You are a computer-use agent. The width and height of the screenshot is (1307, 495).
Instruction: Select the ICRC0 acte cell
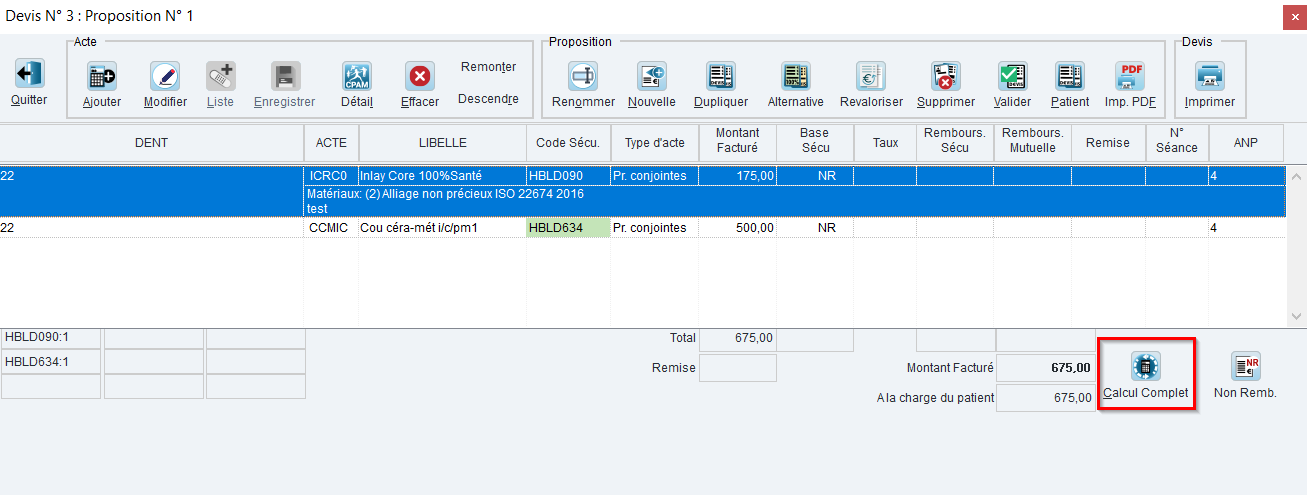(x=331, y=175)
